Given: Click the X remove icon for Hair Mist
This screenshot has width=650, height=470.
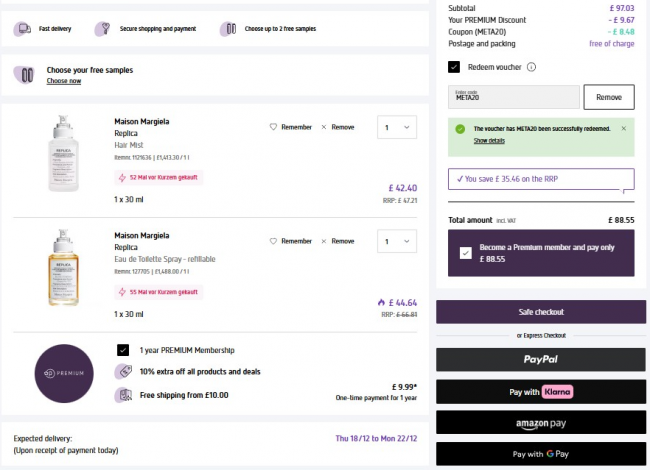Looking at the screenshot, I should tap(323, 127).
